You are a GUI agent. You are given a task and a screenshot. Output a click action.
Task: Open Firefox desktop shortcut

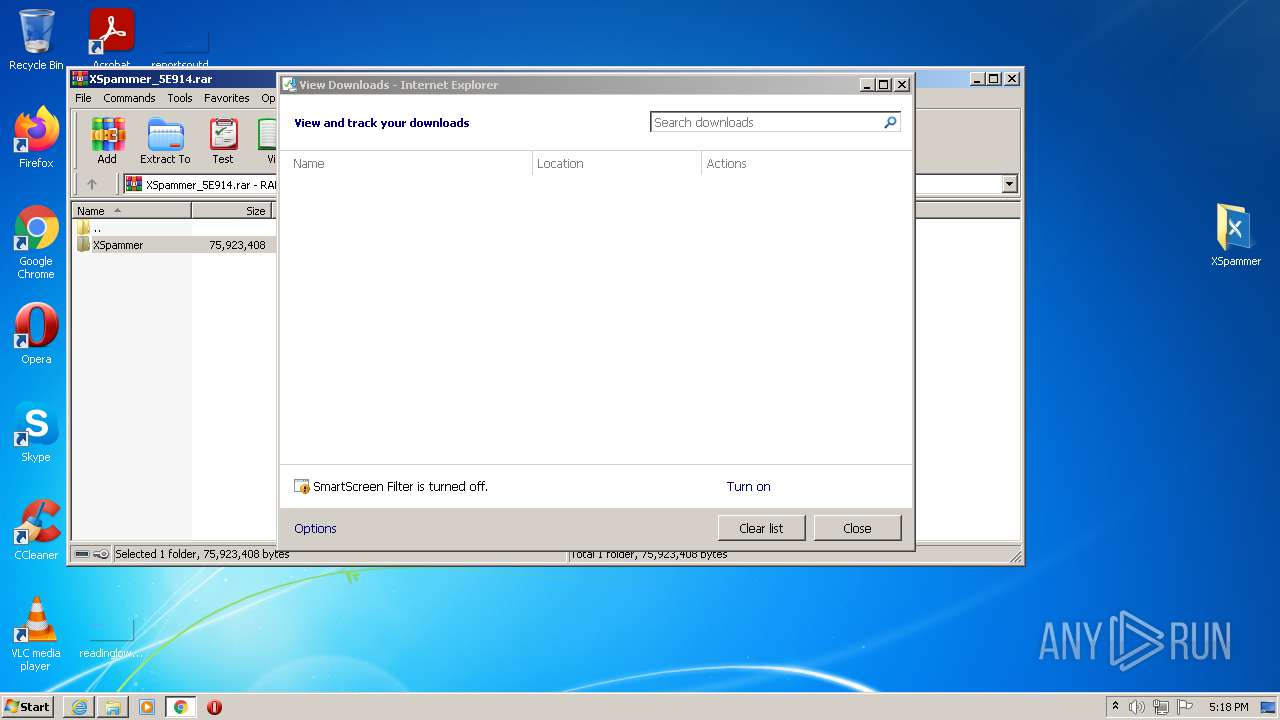[36, 137]
